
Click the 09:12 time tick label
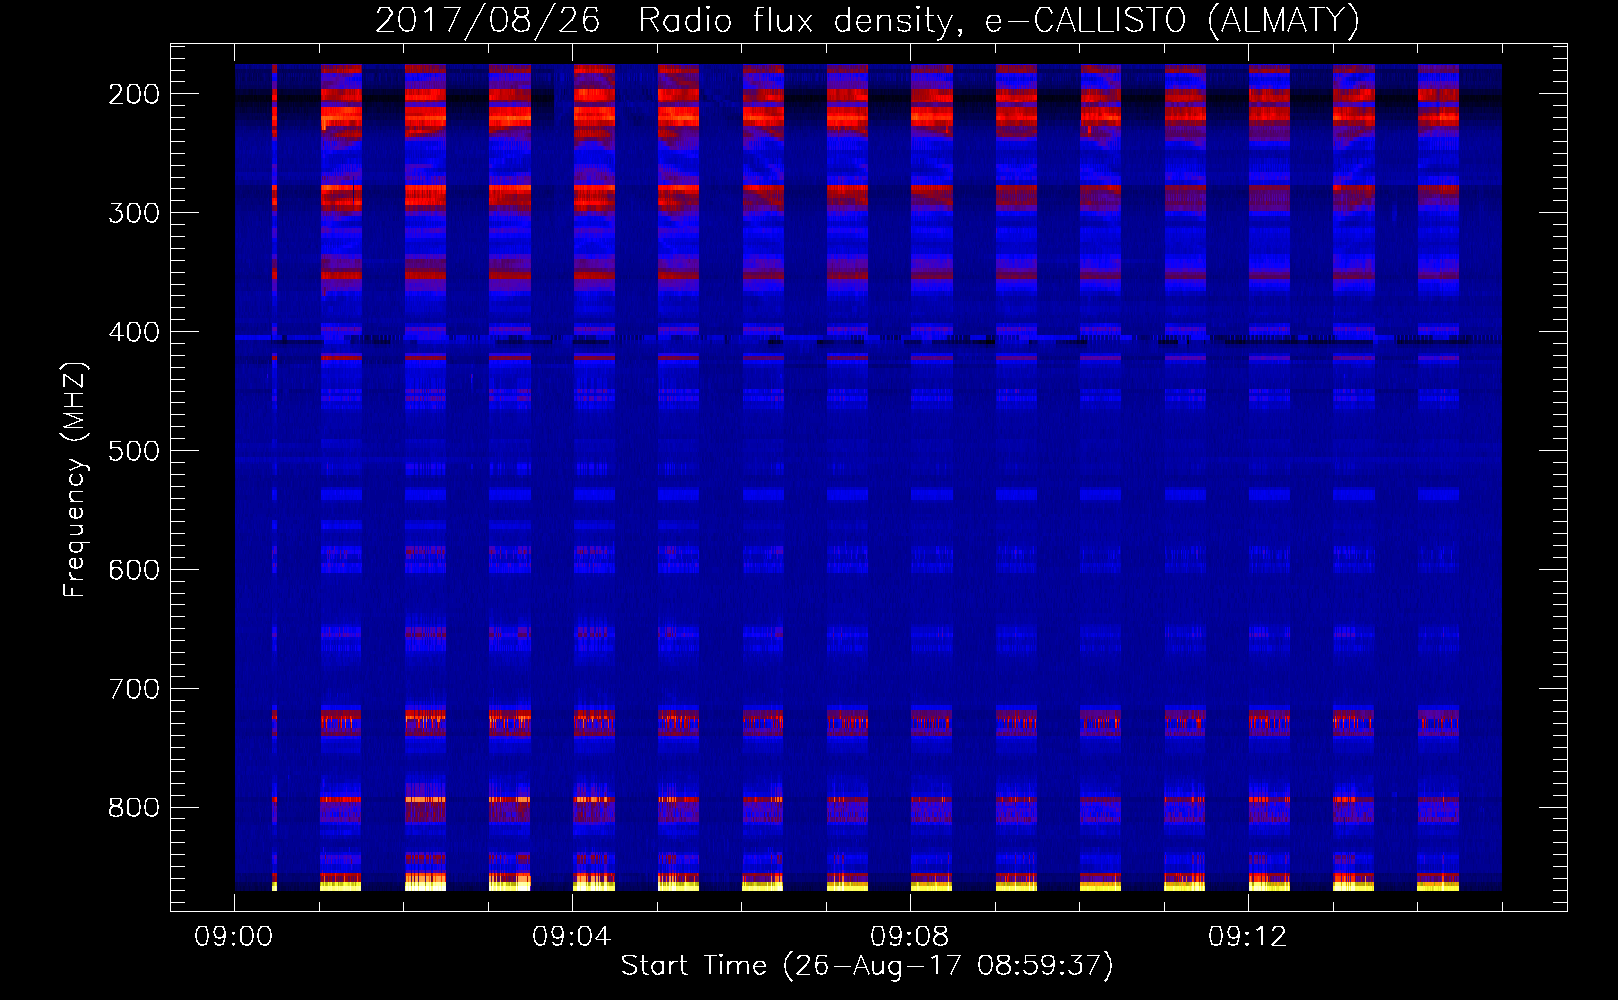click(1248, 937)
